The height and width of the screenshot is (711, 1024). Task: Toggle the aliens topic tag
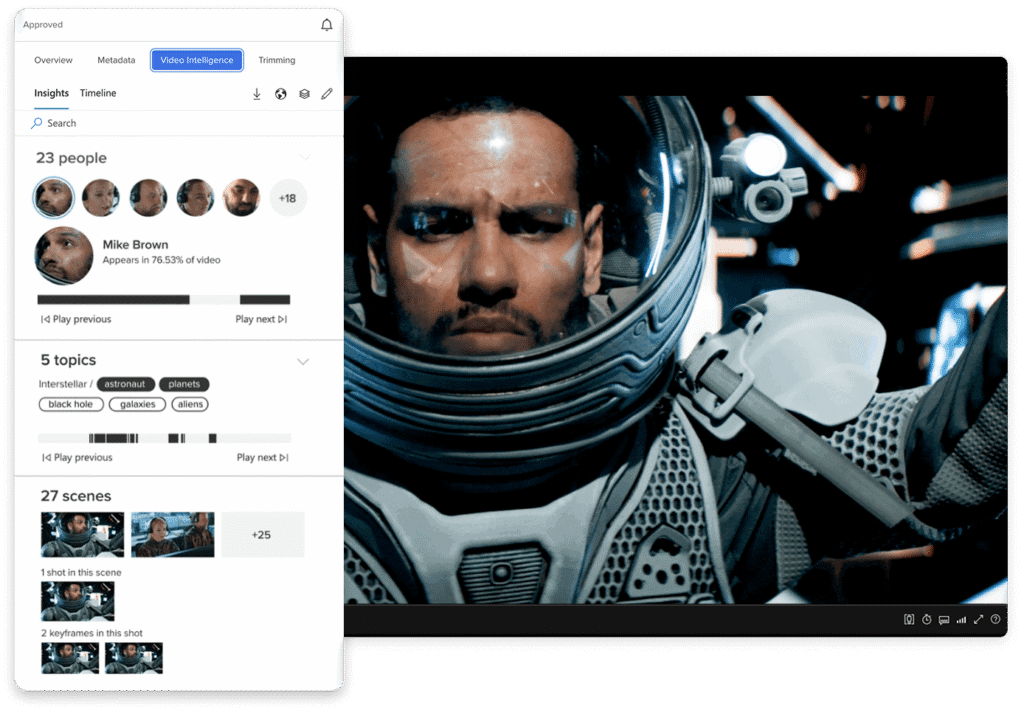[x=190, y=404]
